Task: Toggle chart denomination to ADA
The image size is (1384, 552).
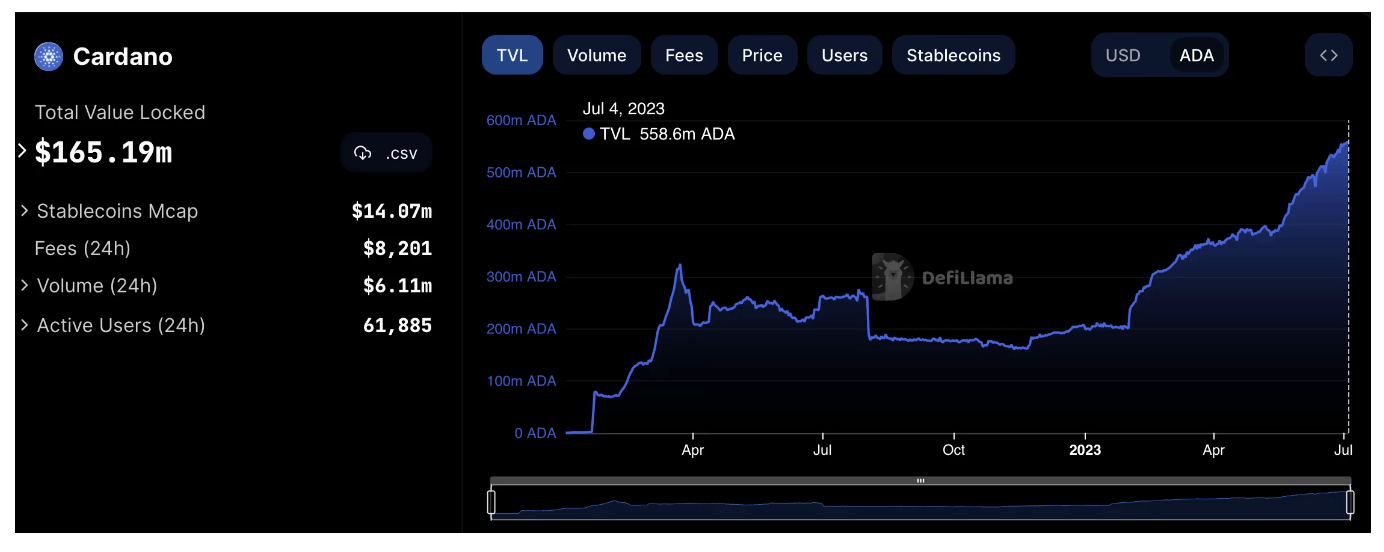Action: 1196,55
